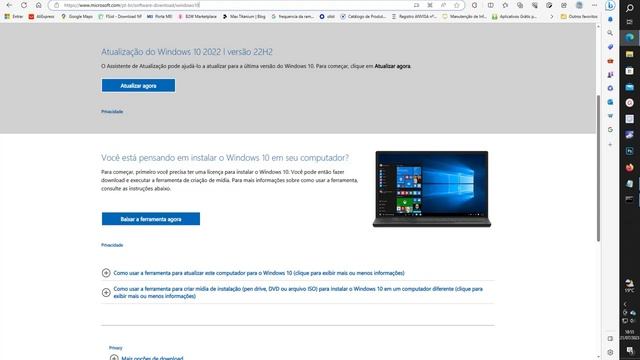Reload the page with the refresh icon
This screenshot has height=360, width=640.
(x=24, y=5)
